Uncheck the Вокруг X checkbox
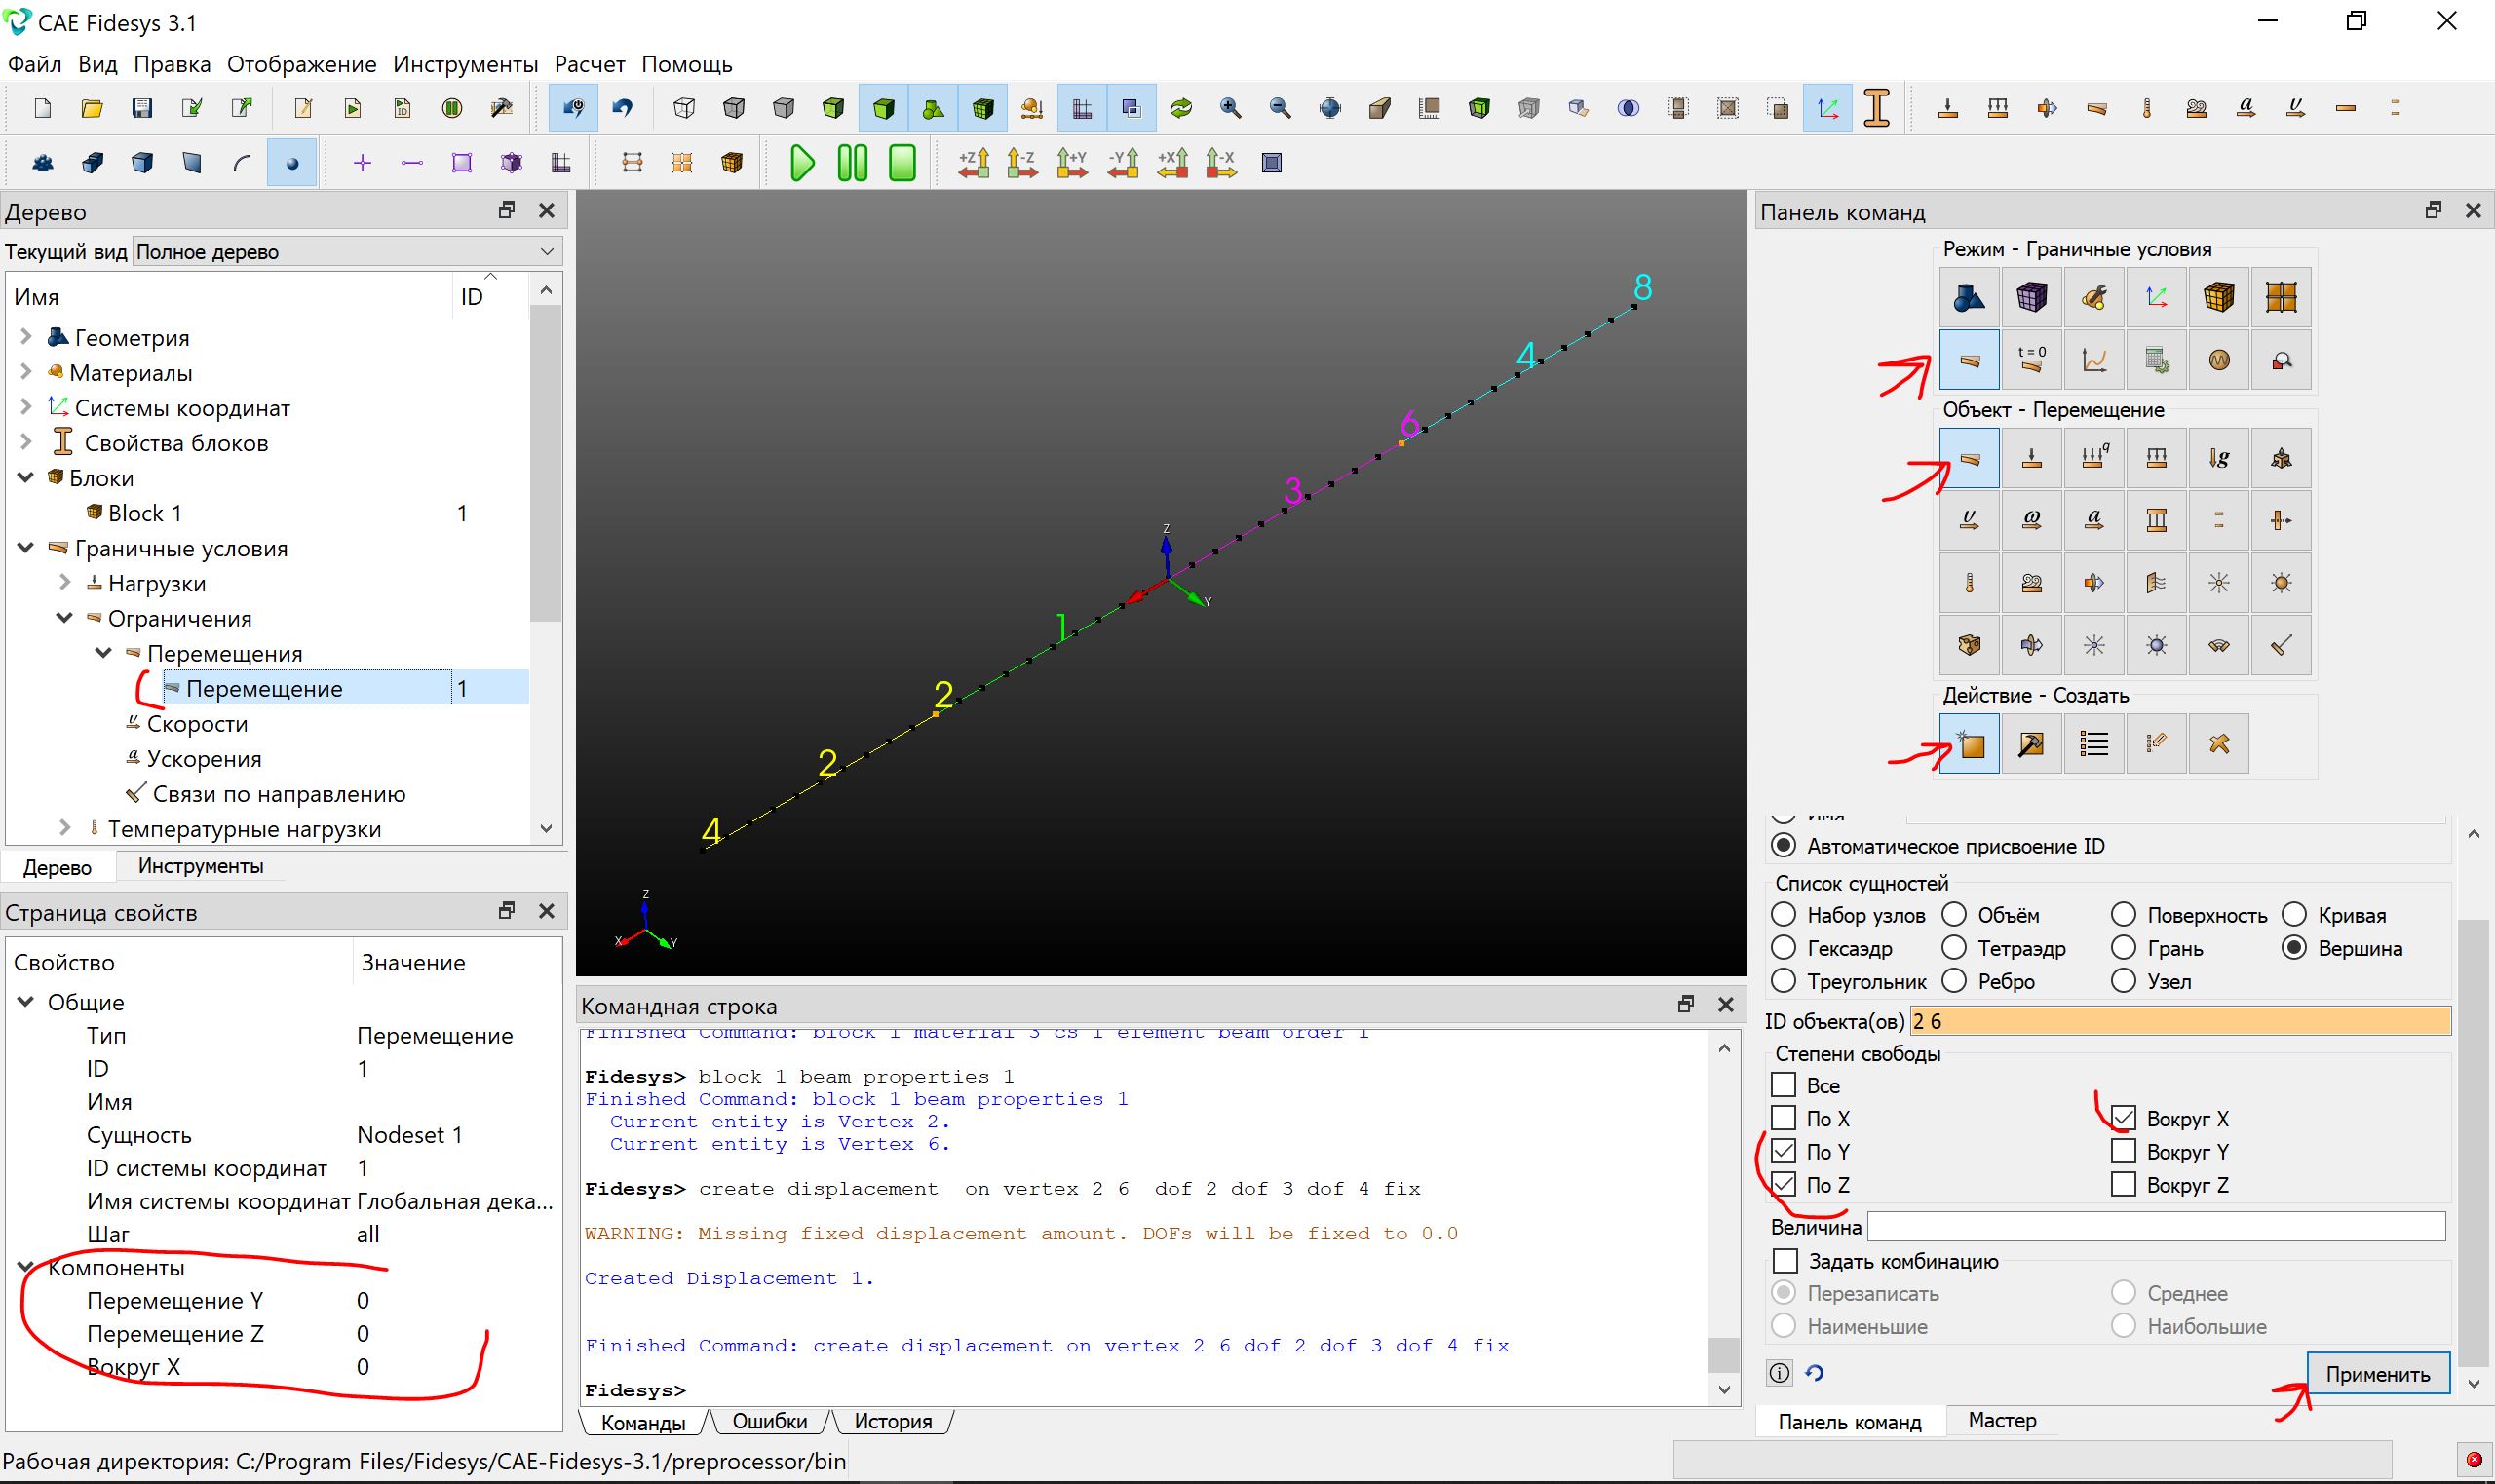Viewport: 2495px width, 1484px height. [2123, 1118]
